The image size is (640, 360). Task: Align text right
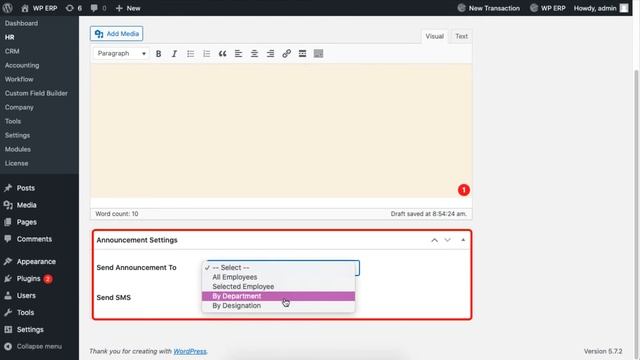[270, 53]
